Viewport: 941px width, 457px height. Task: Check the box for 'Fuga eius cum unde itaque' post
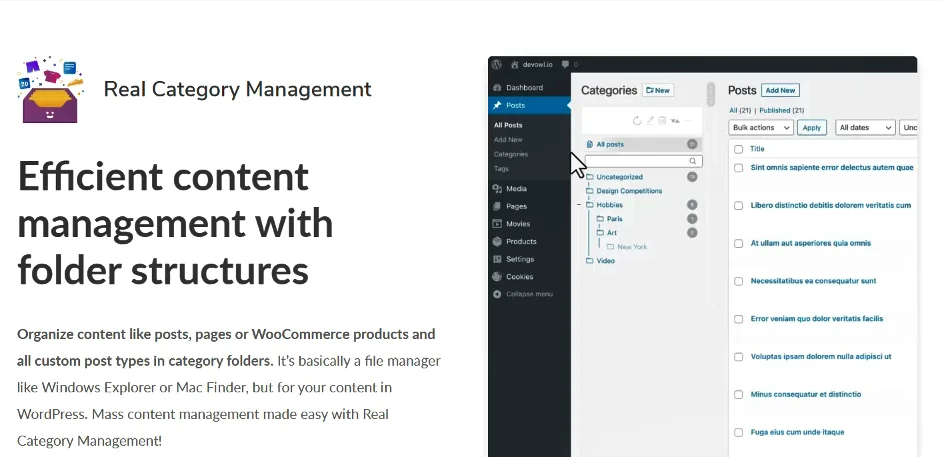[739, 432]
